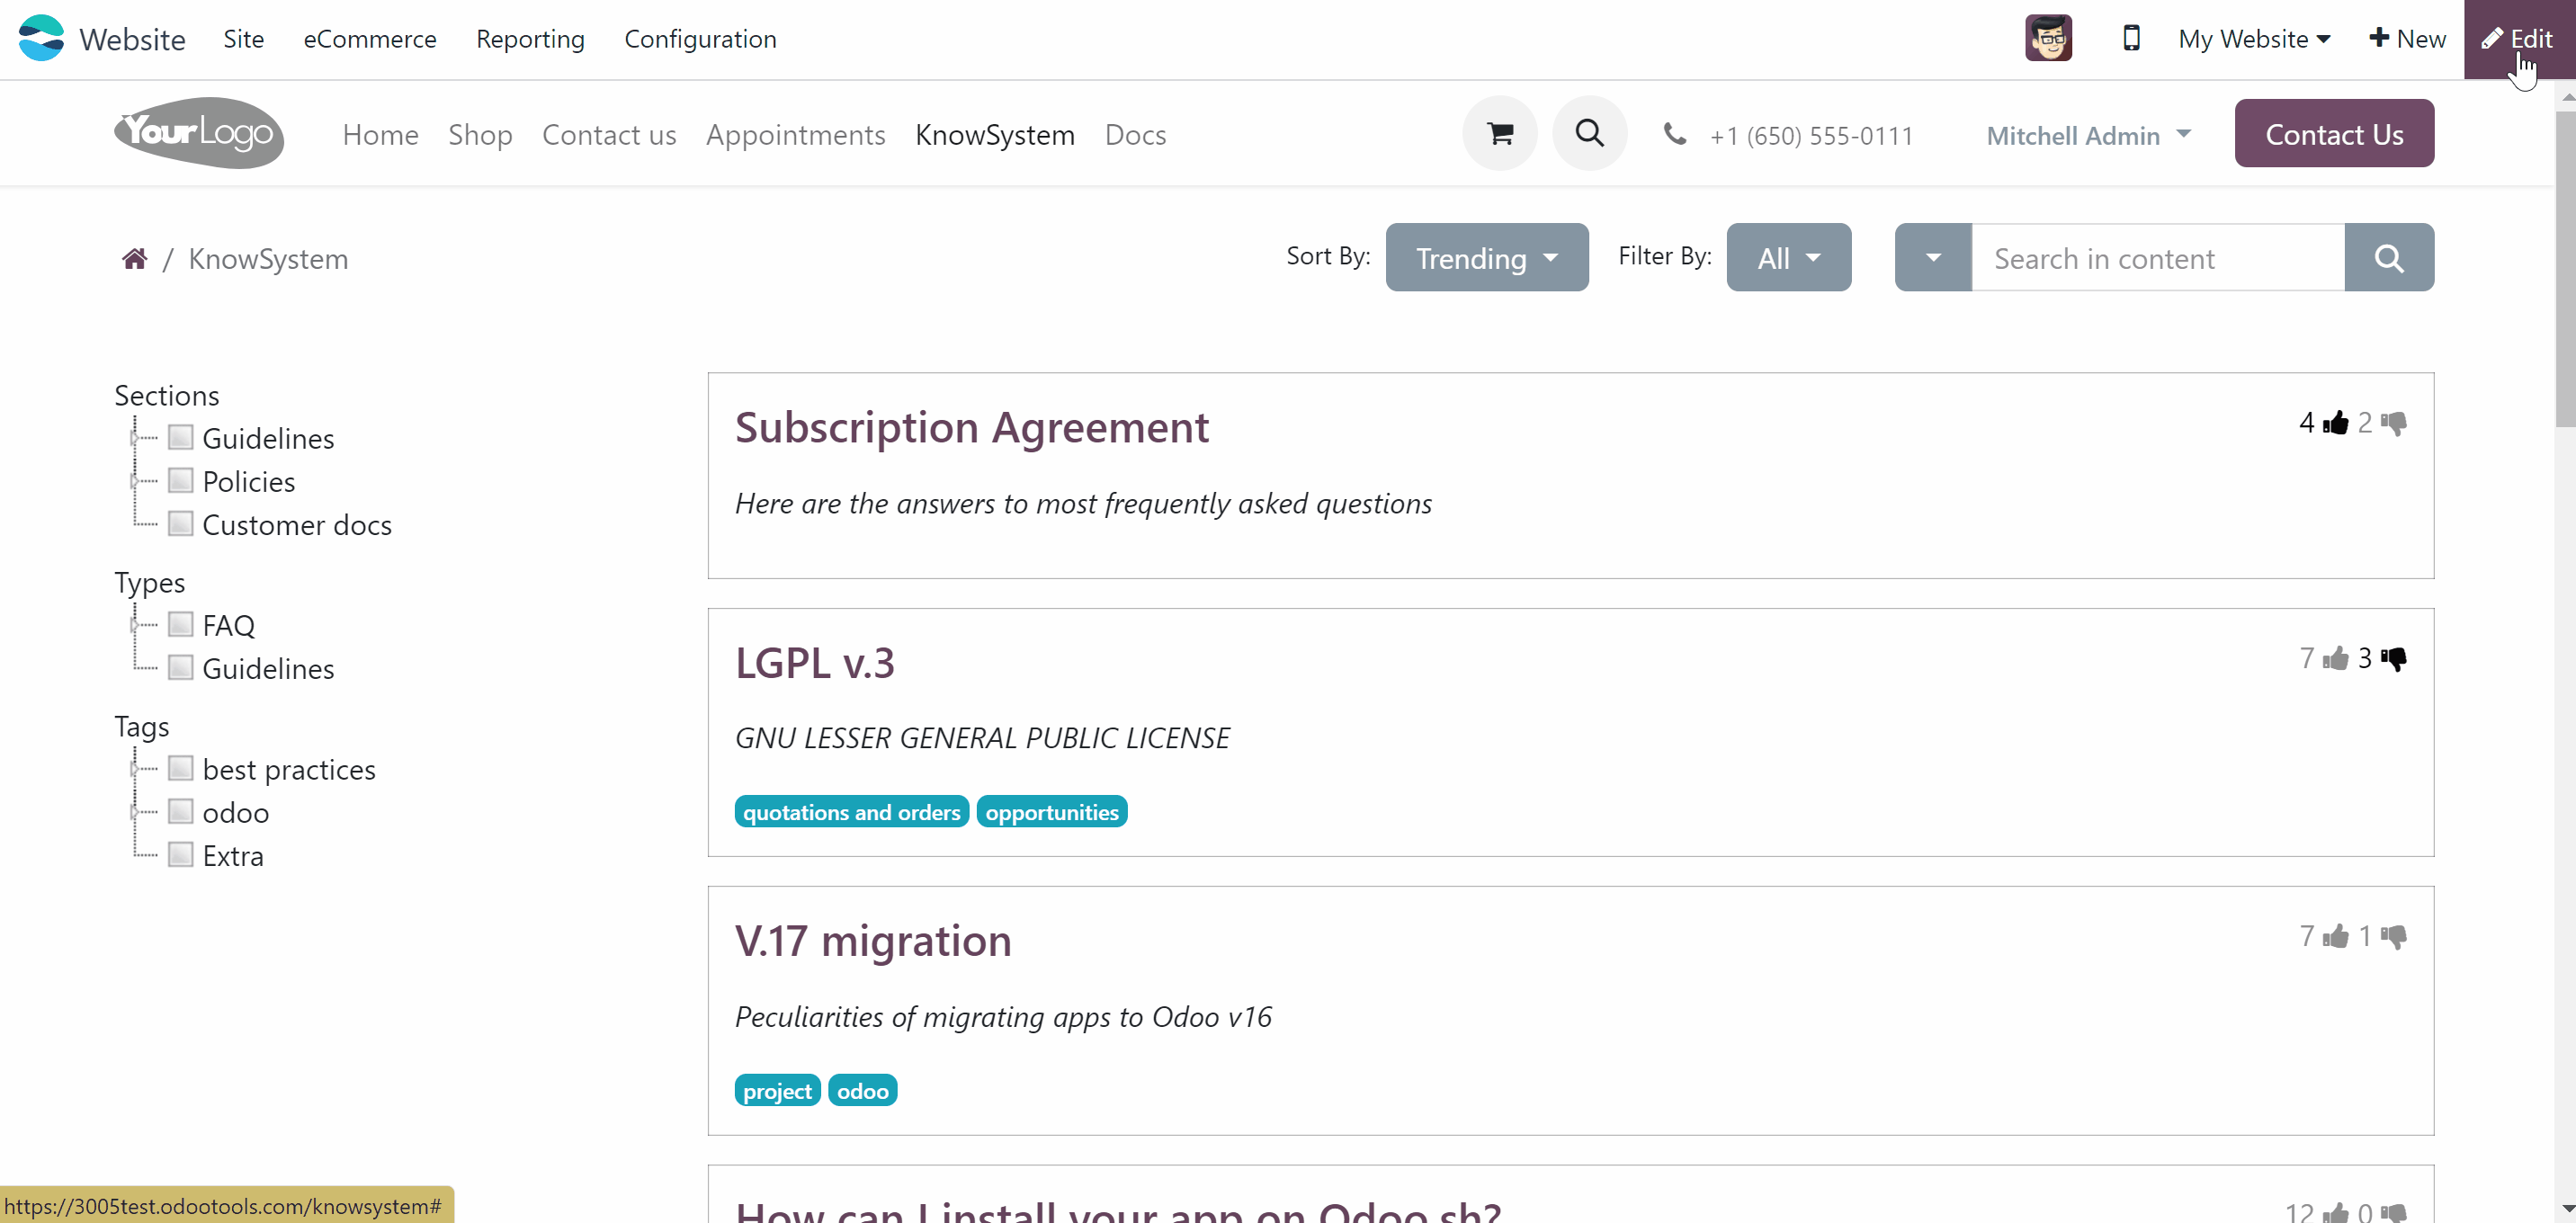Tick the FAQ type checkbox
Screen dimensions: 2576x1223
(180, 624)
